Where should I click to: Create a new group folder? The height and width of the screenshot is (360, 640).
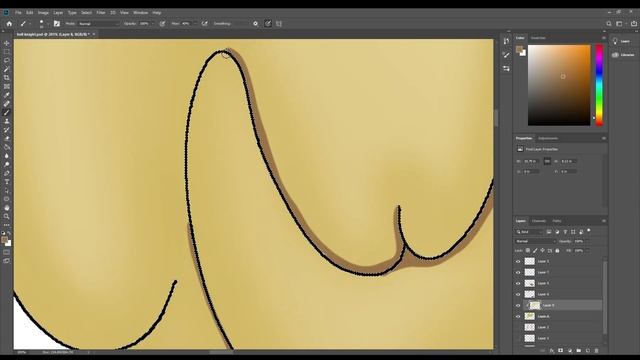(578, 351)
